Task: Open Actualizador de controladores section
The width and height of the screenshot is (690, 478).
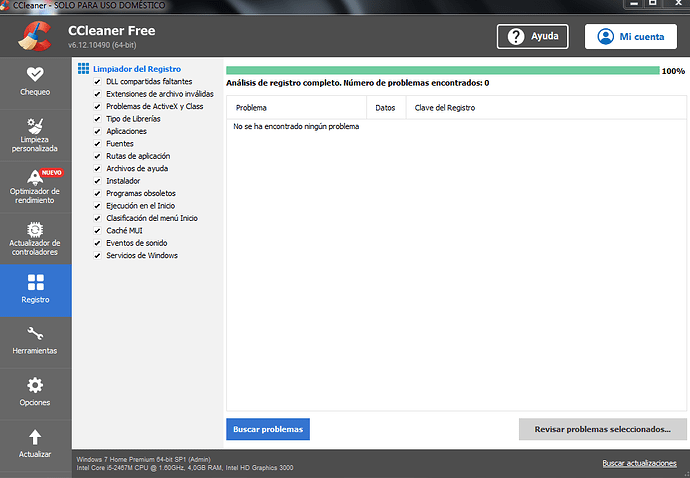Action: point(35,239)
